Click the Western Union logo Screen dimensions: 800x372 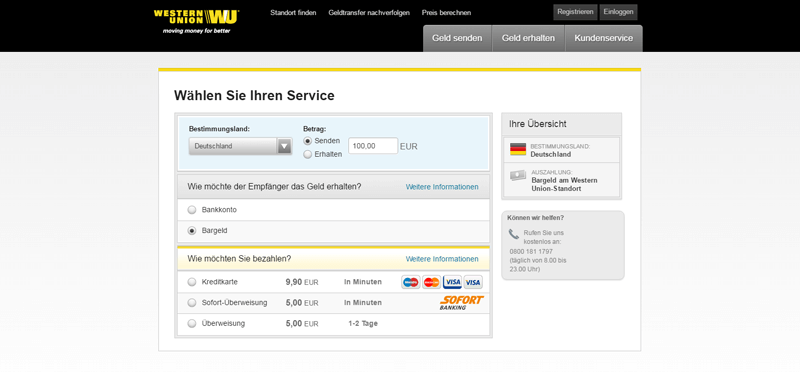196,21
